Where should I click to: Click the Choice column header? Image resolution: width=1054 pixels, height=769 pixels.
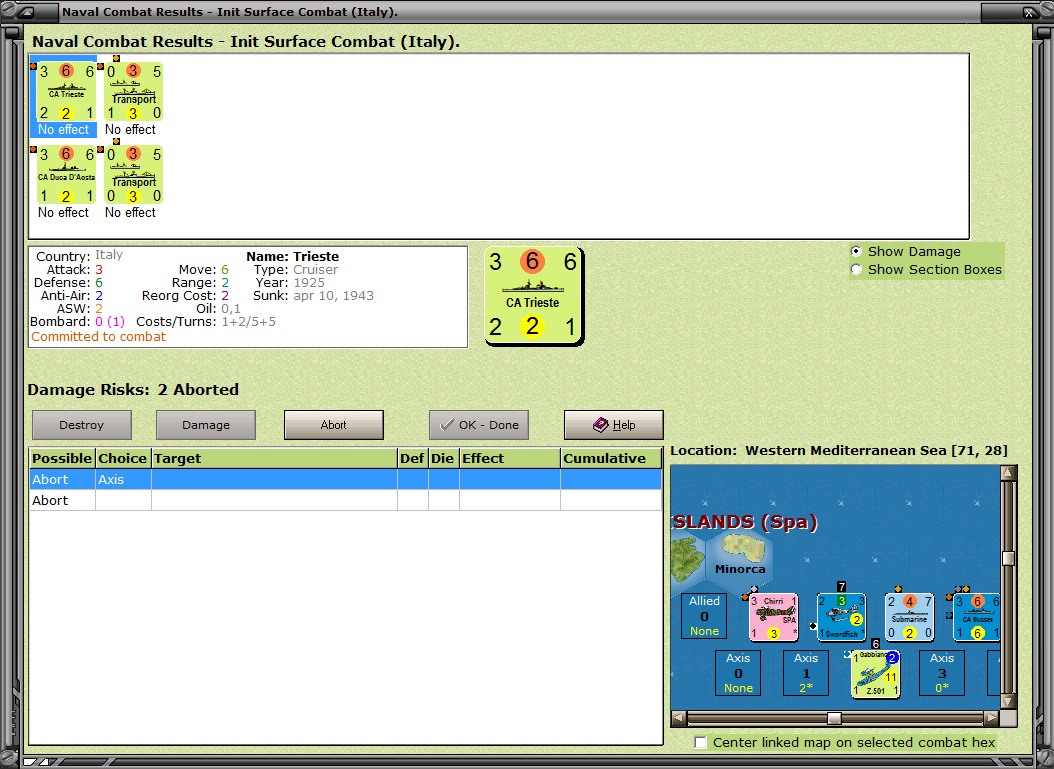[x=122, y=458]
